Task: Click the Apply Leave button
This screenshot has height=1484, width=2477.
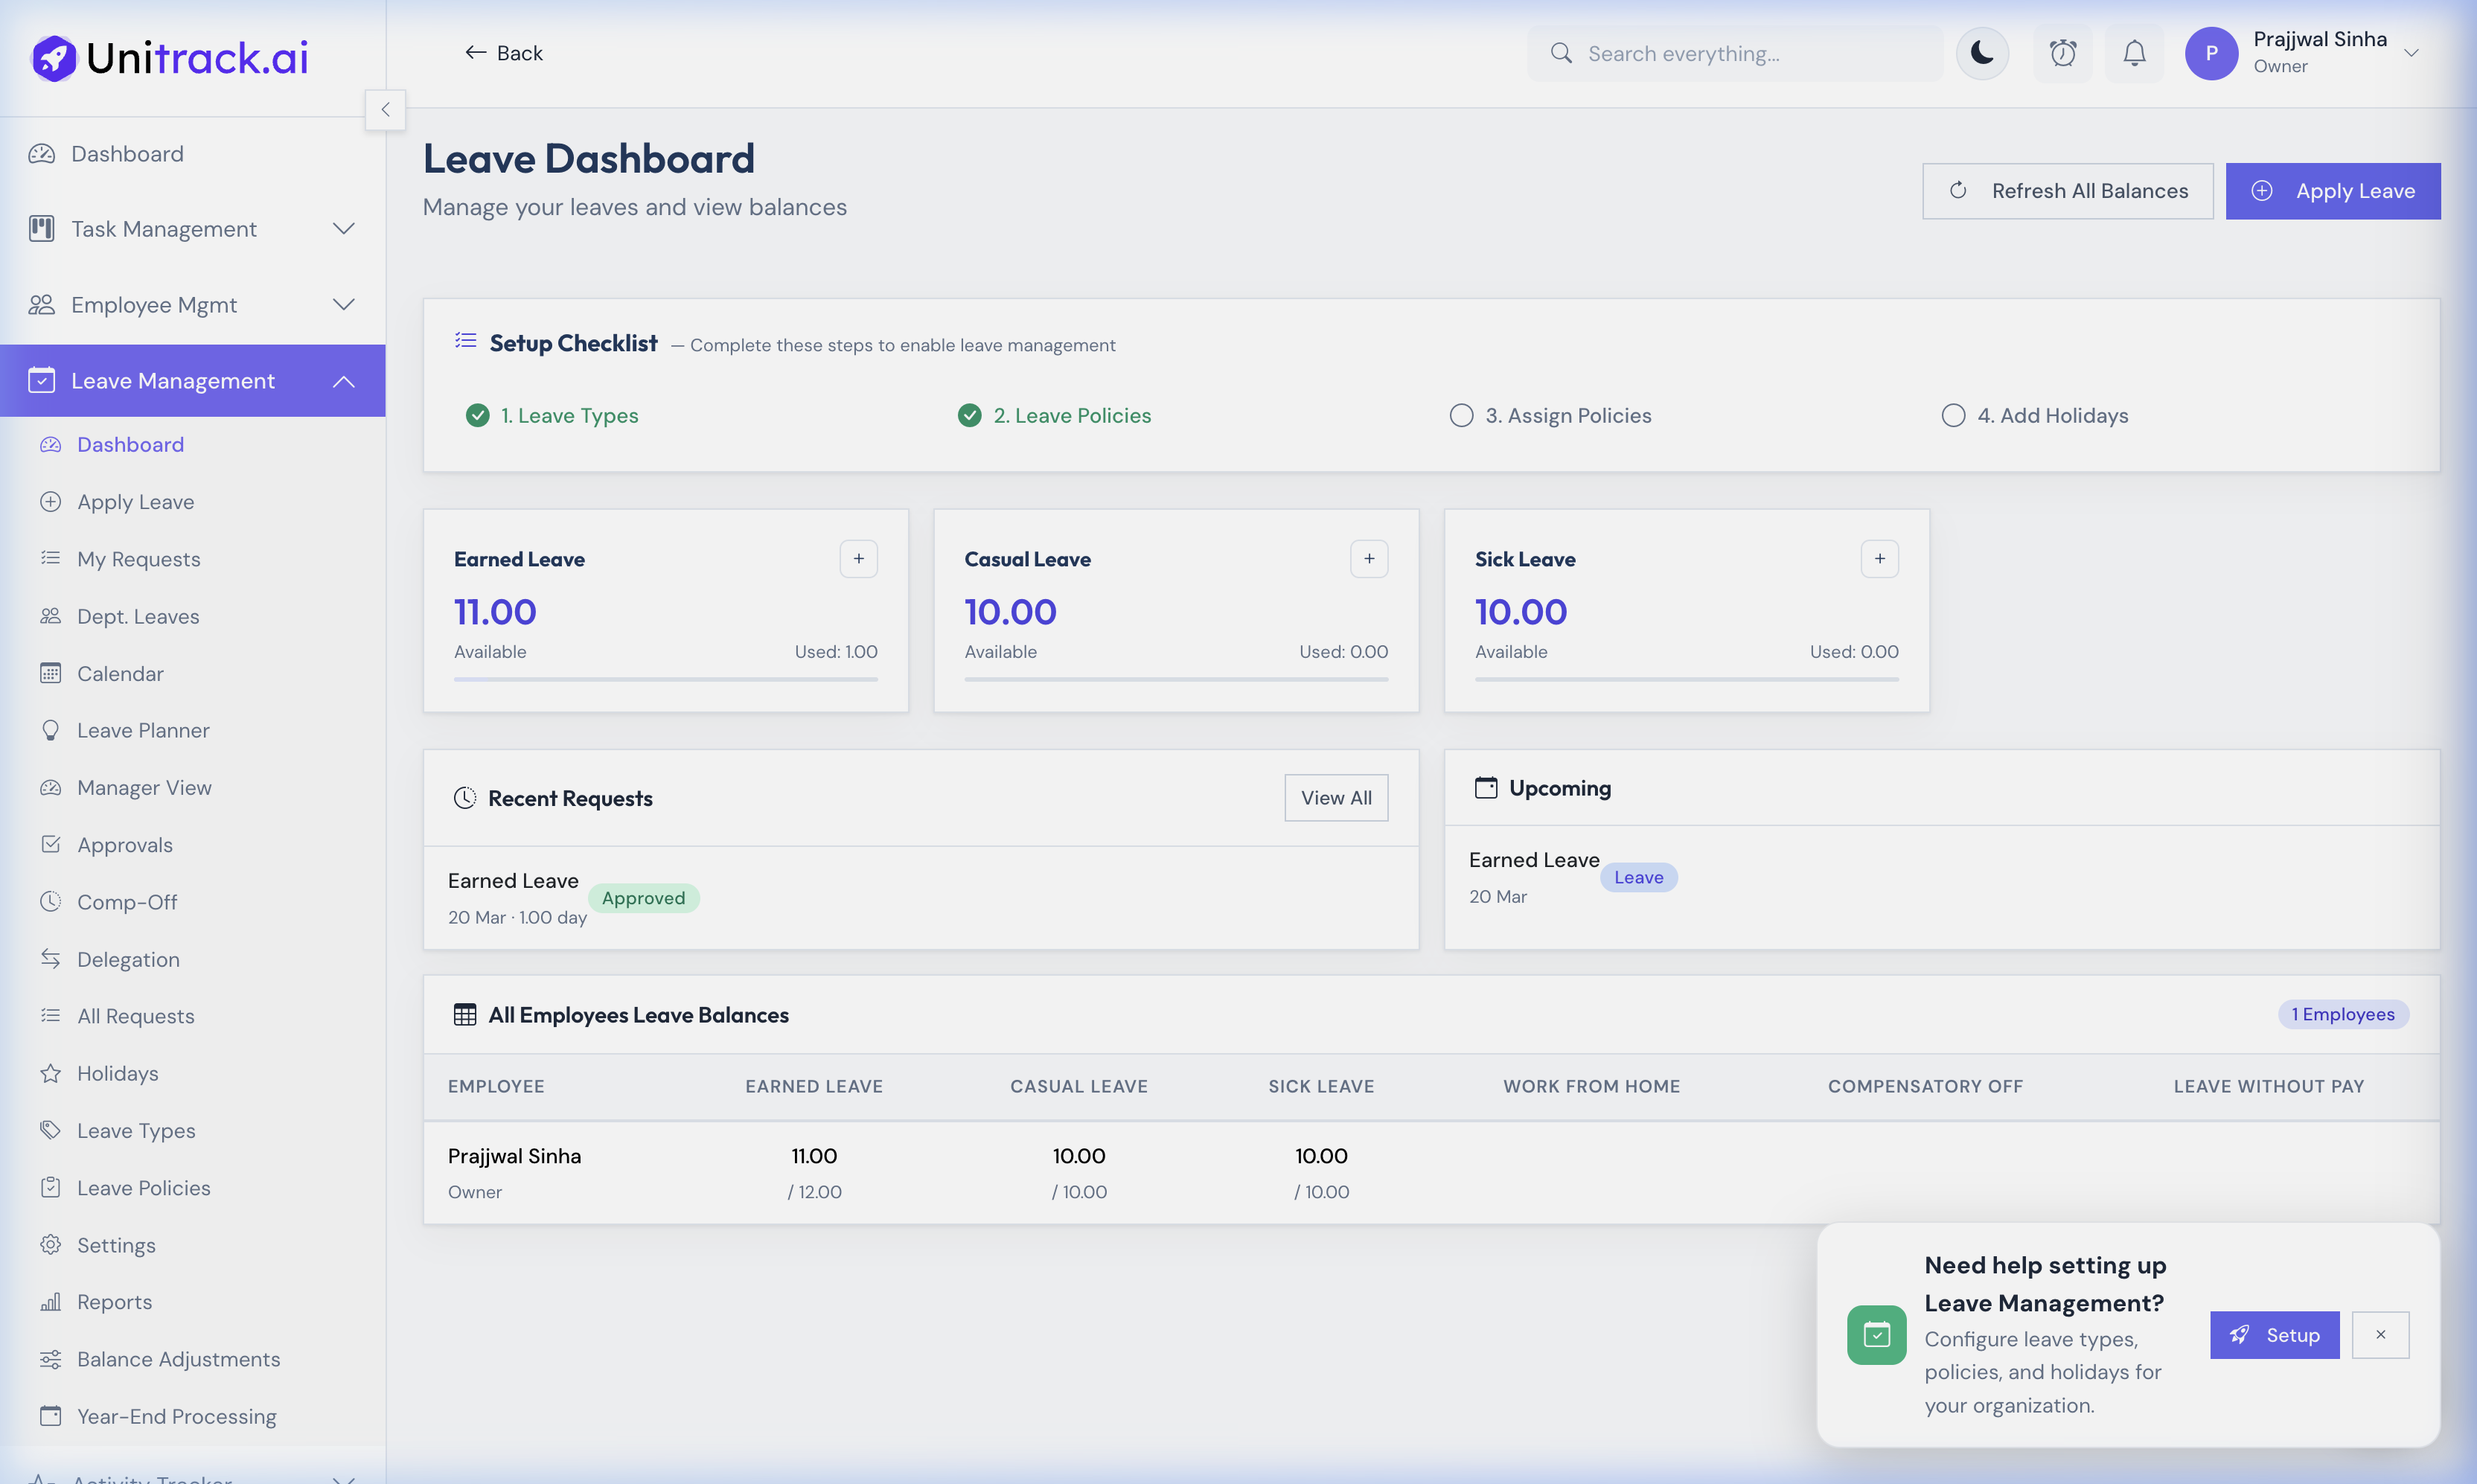Action: tap(2332, 190)
